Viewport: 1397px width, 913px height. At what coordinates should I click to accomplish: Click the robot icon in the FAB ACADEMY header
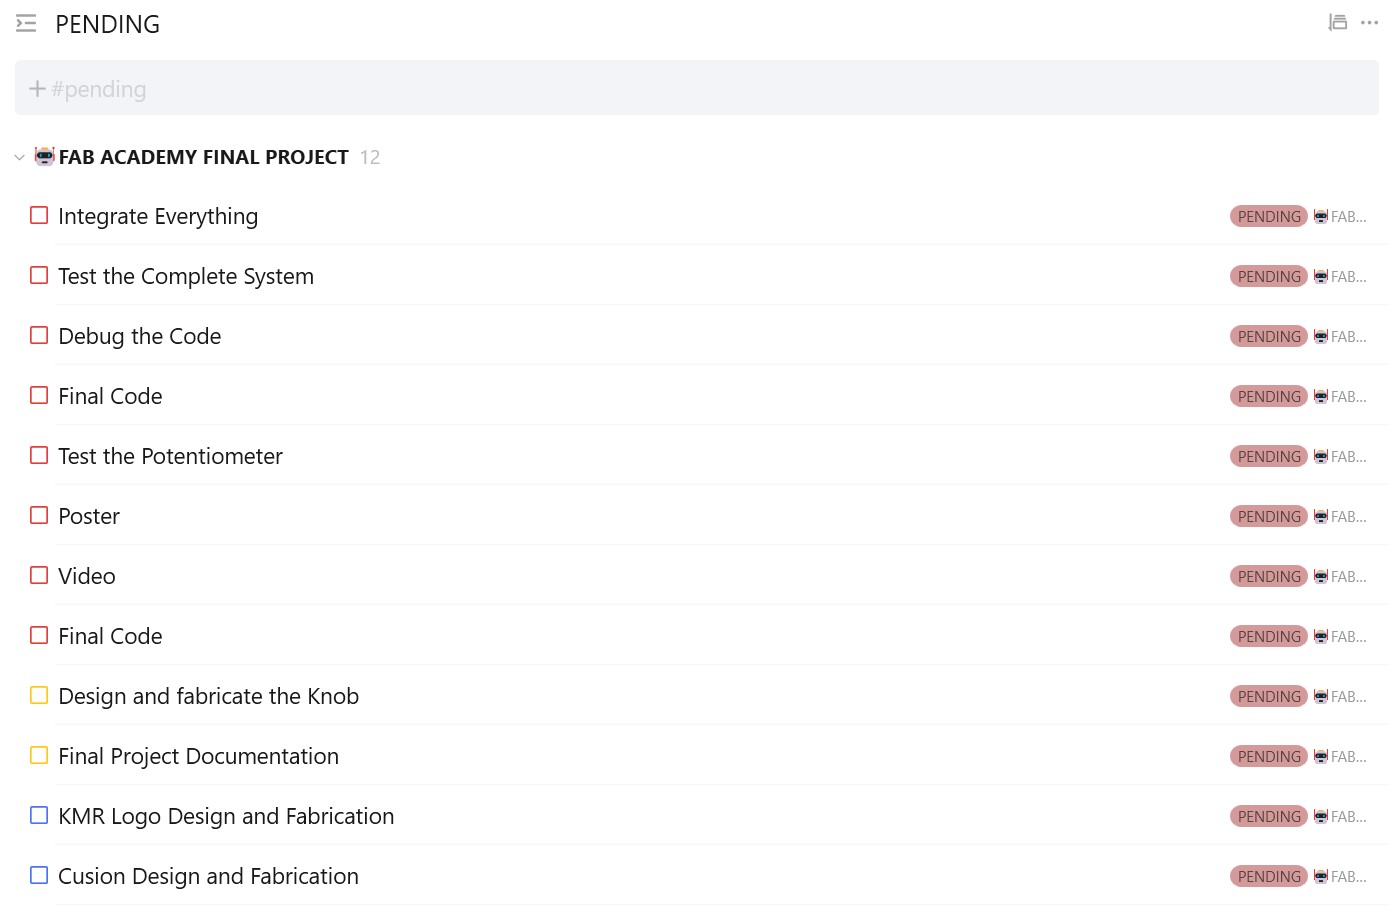[x=45, y=156]
